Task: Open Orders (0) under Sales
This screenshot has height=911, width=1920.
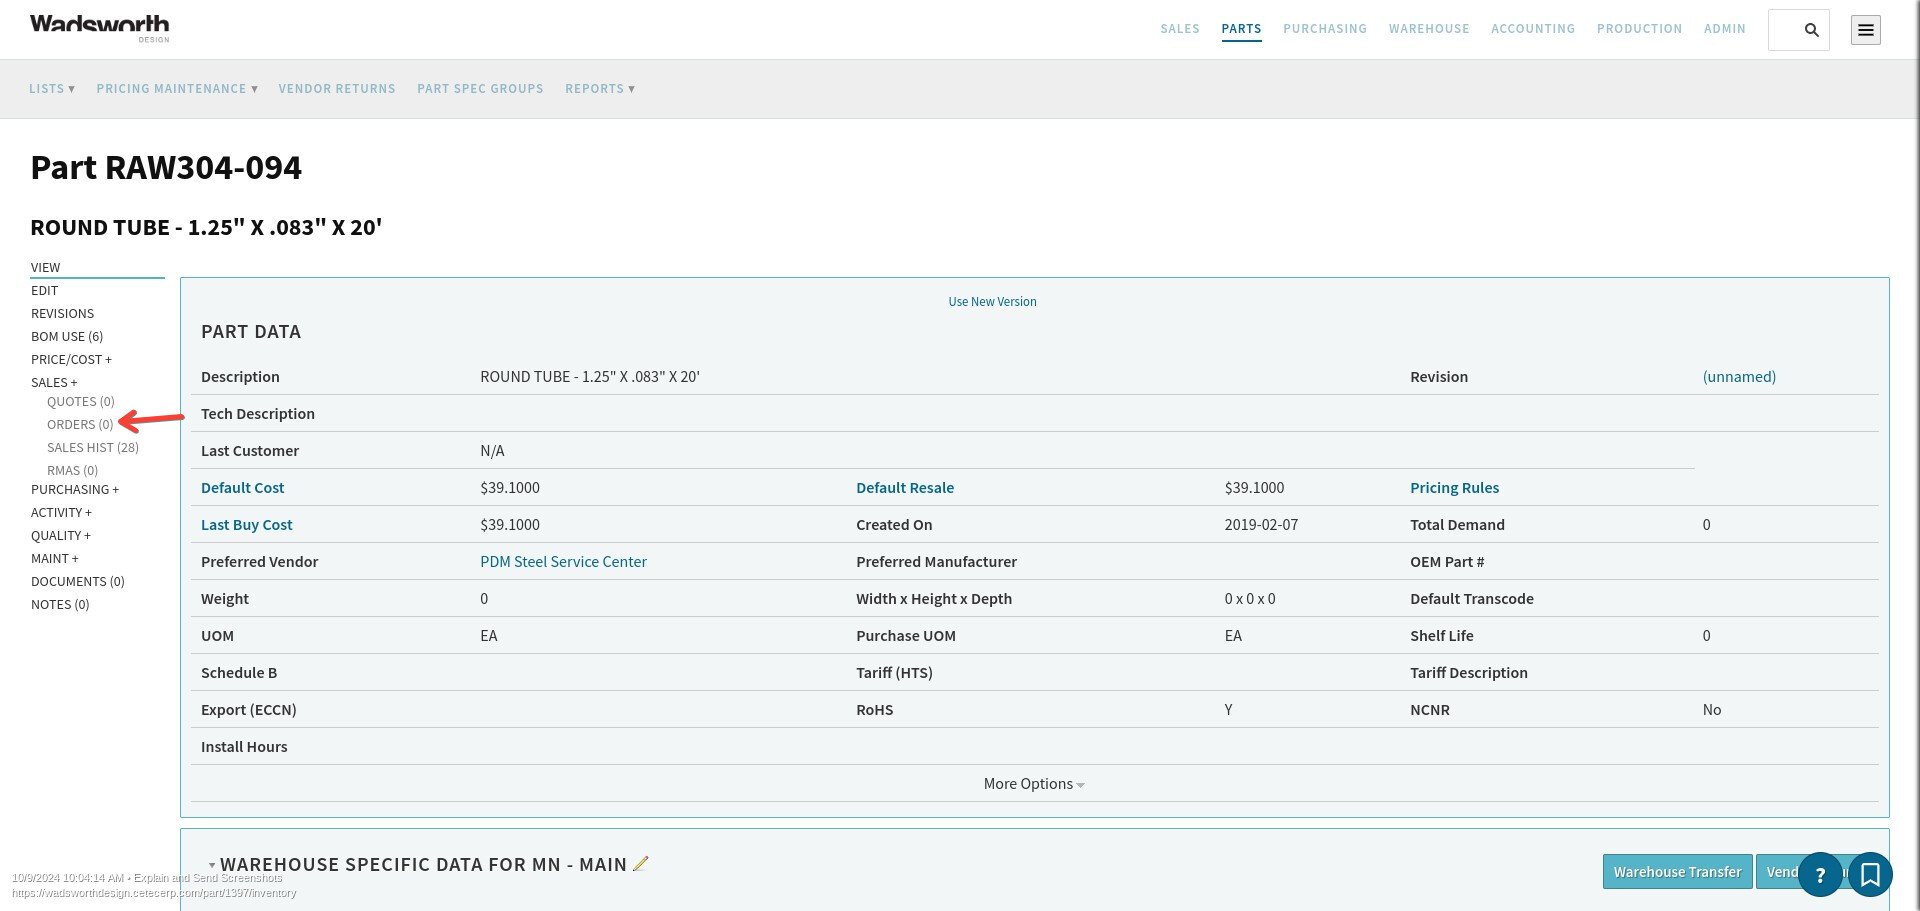Action: click(x=80, y=424)
